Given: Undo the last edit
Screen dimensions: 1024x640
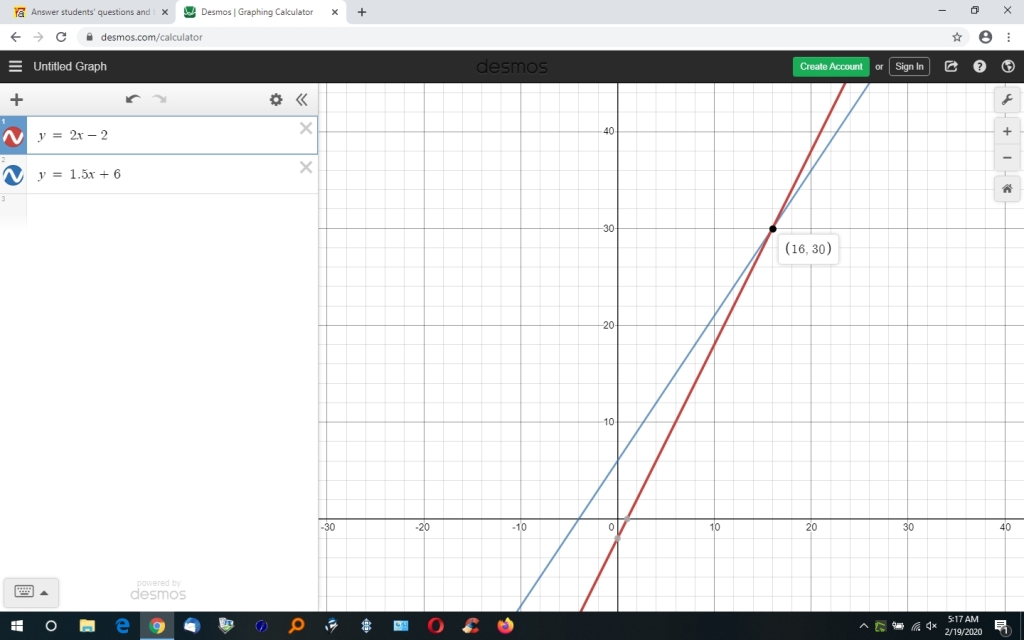Looking at the screenshot, I should tap(133, 99).
